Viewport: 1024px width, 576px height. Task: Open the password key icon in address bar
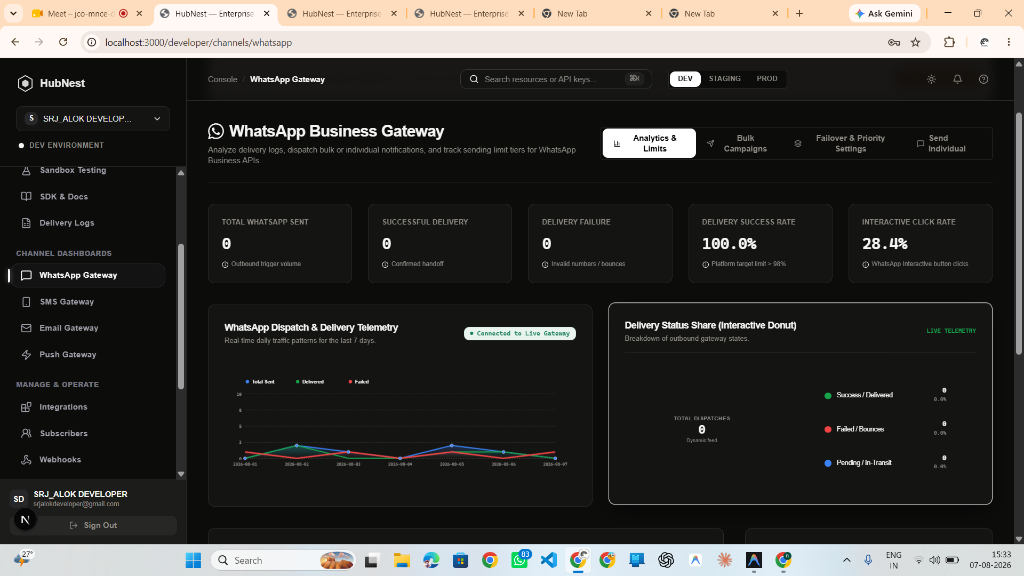coord(894,42)
